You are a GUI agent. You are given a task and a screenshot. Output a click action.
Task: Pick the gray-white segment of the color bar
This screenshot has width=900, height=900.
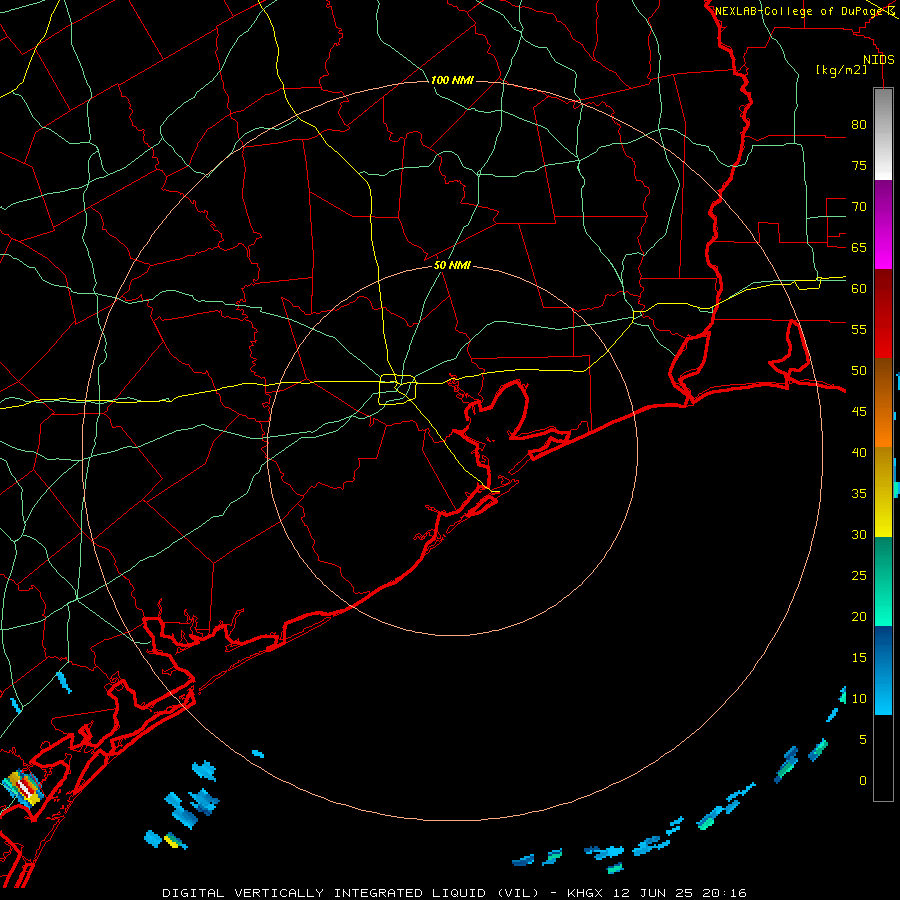pyautogui.click(x=883, y=134)
